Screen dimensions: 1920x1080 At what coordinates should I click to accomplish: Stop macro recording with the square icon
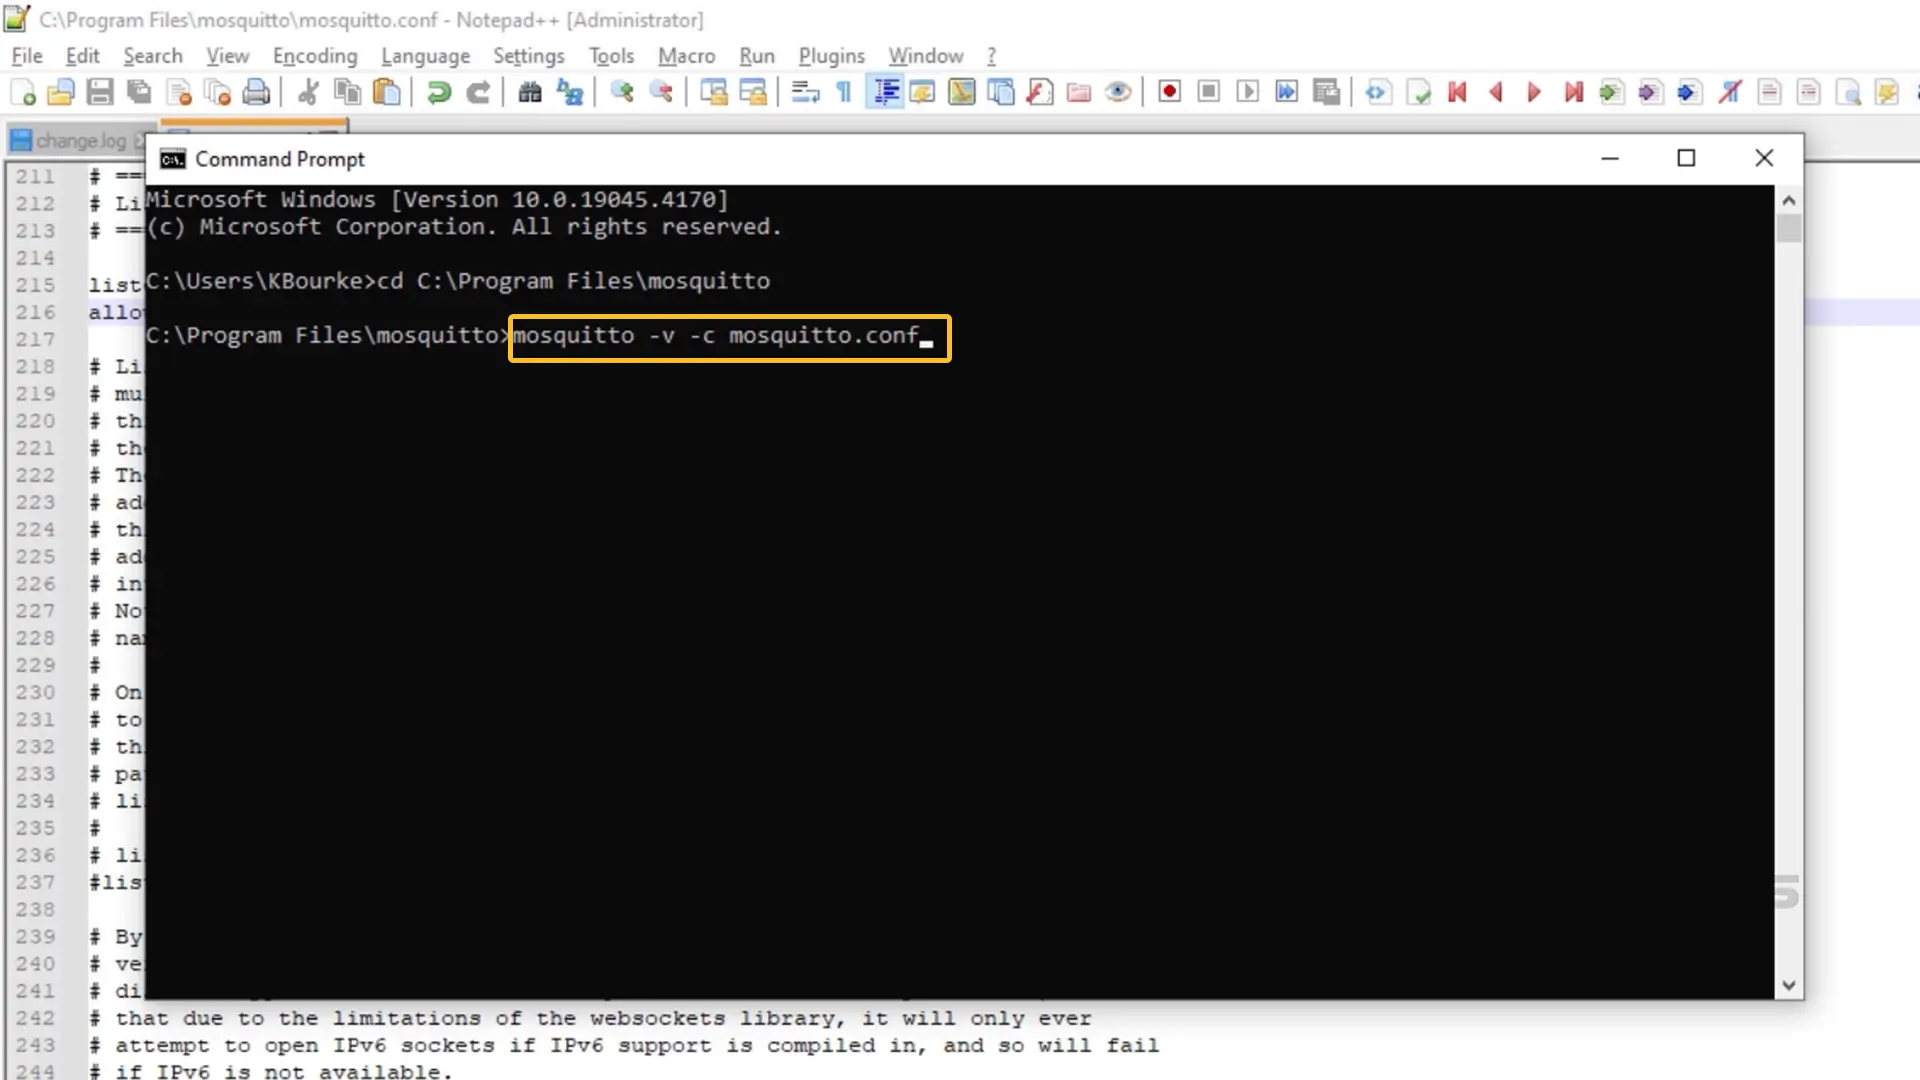(1208, 93)
